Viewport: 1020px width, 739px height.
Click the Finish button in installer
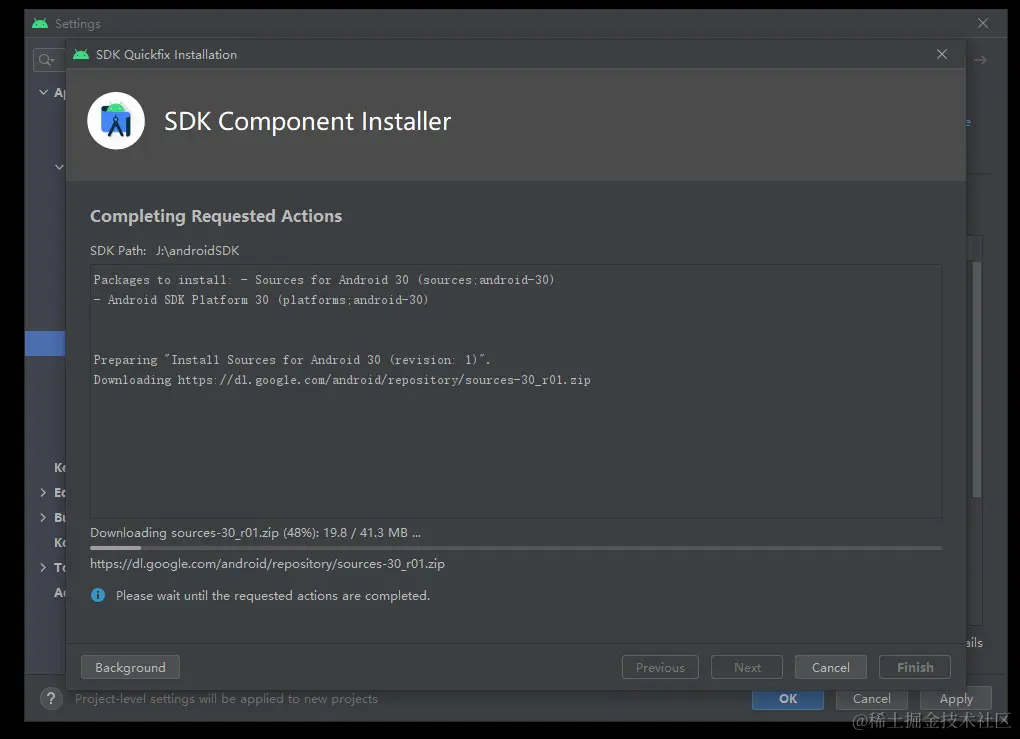coord(915,667)
